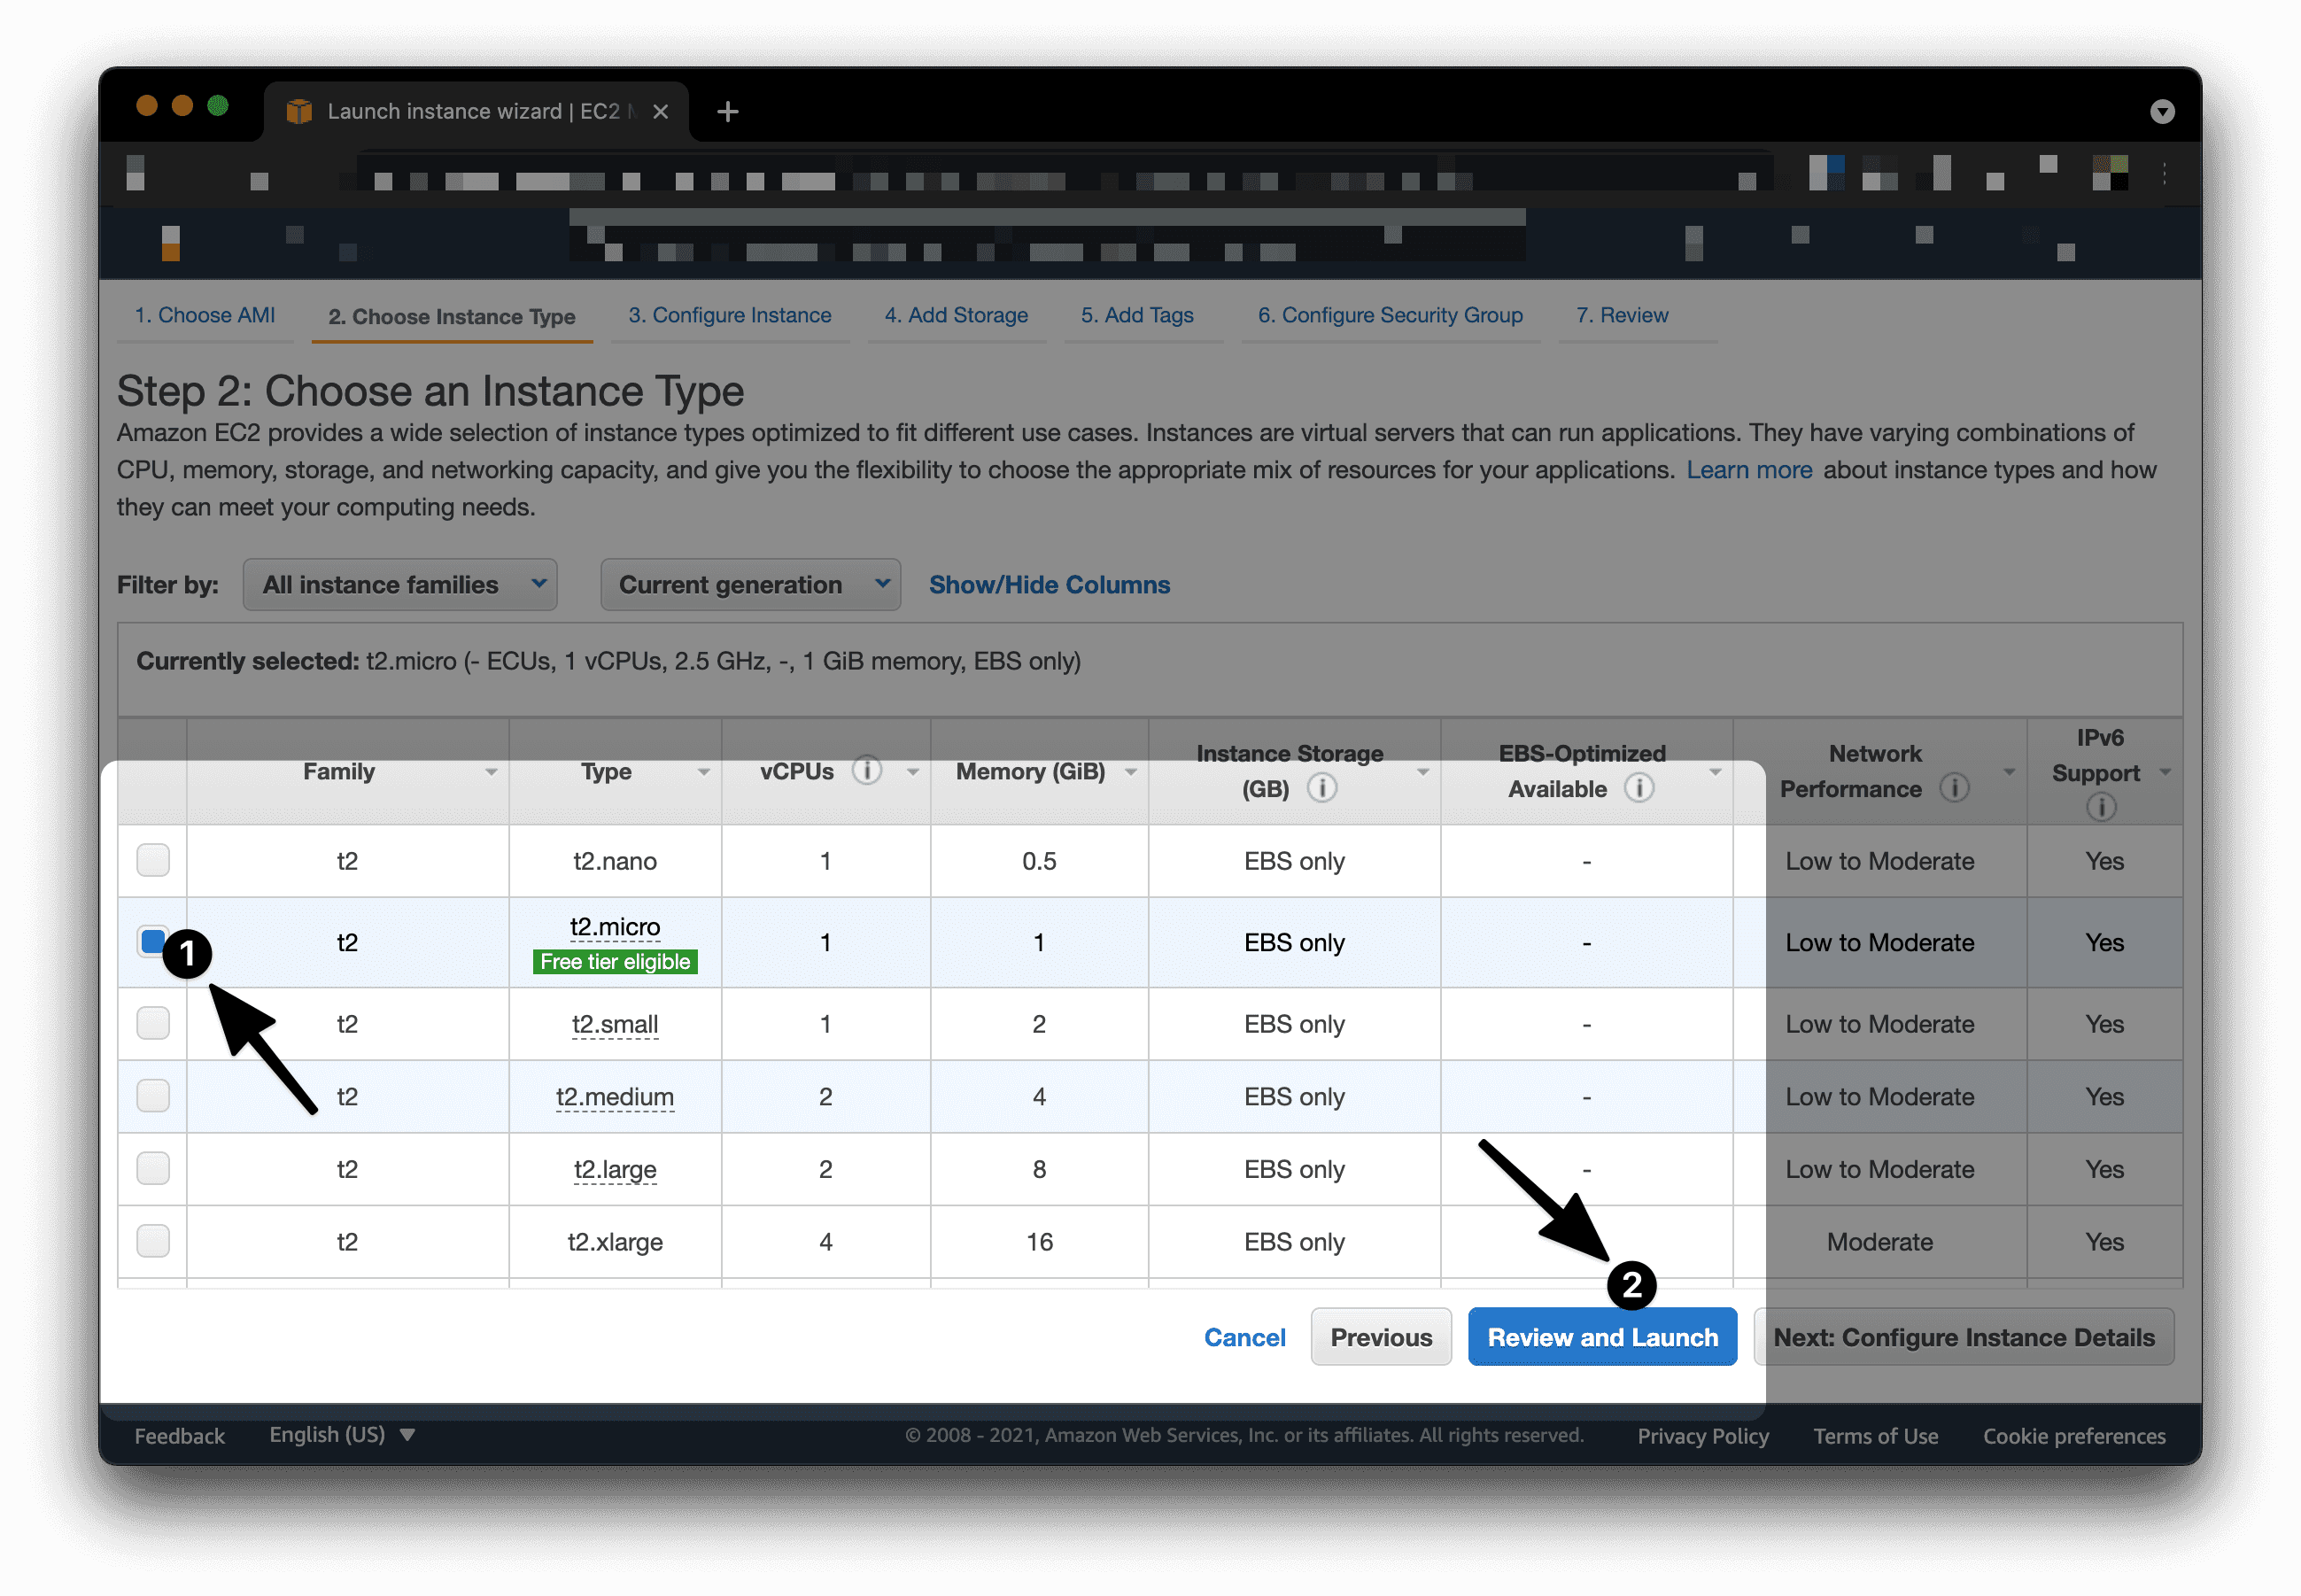This screenshot has height=1596, width=2301.
Task: Open the IPv6 Support column sort arrow
Action: point(2165,772)
